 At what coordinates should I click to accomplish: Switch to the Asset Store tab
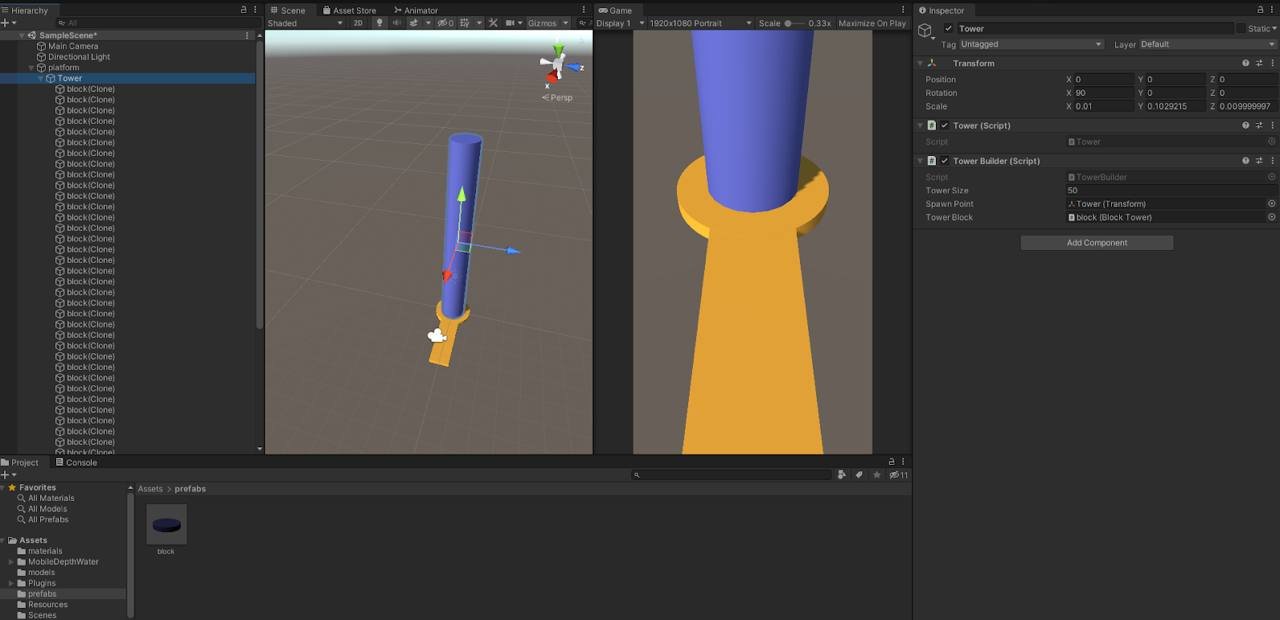[349, 10]
